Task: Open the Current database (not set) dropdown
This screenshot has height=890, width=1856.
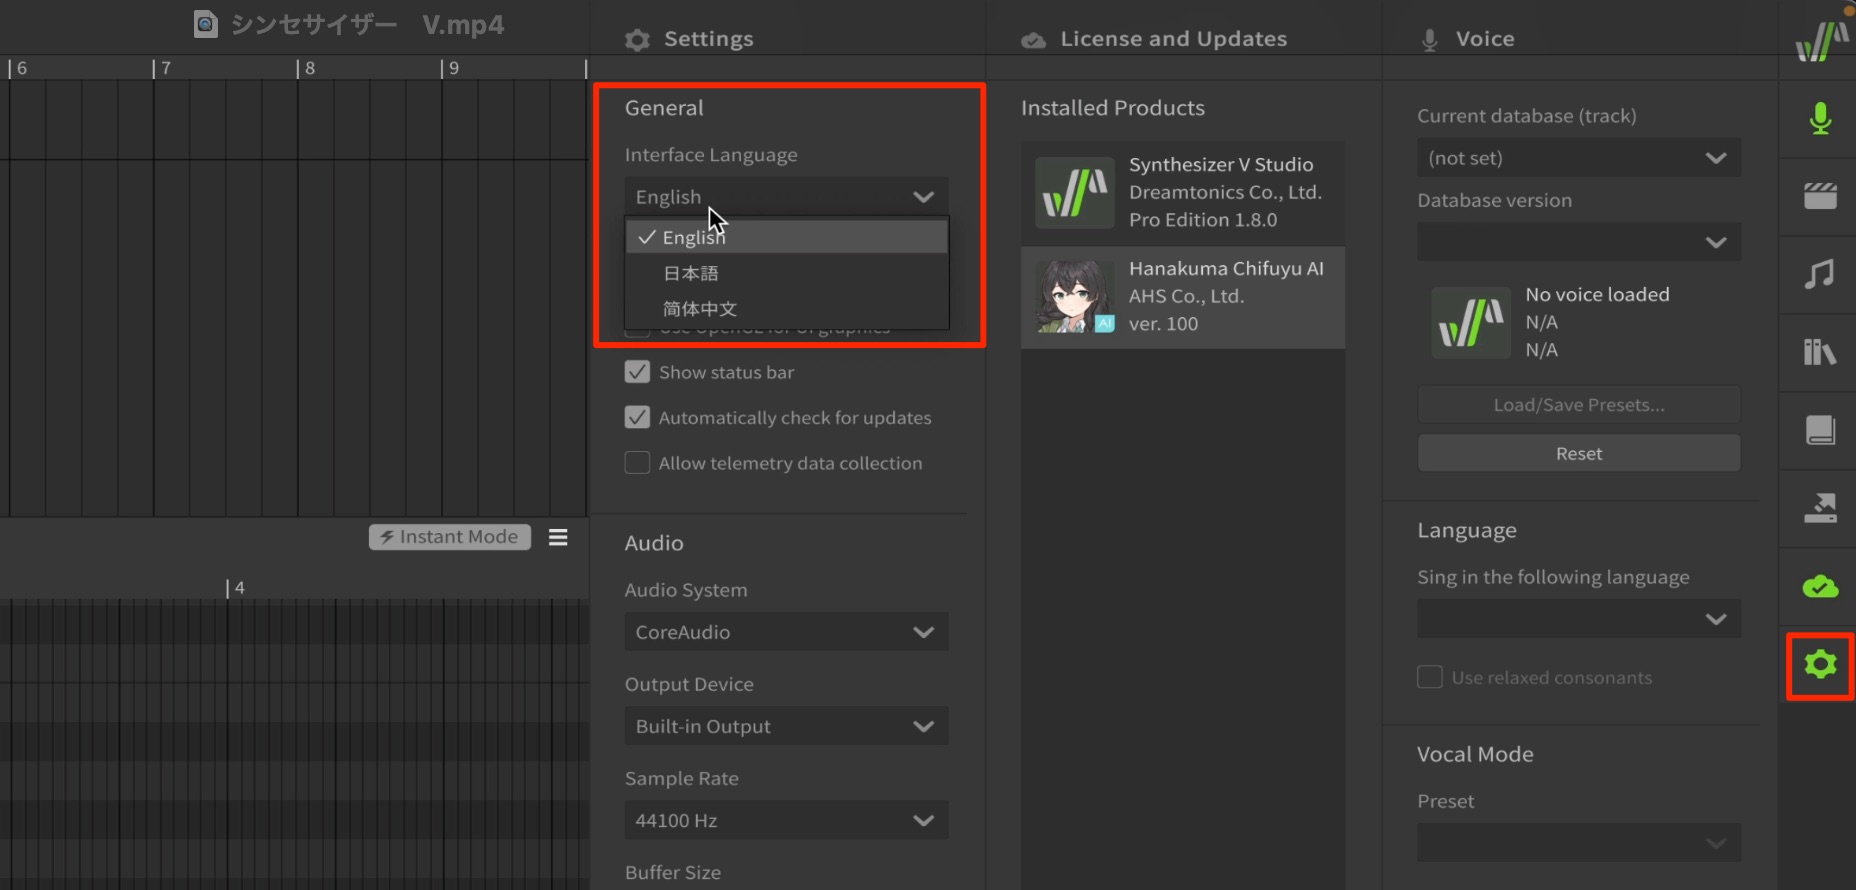Action: coord(1579,158)
